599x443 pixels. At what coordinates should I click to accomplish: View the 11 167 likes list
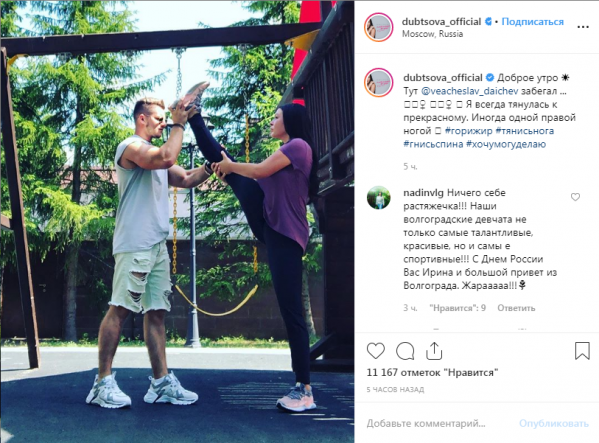pyautogui.click(x=432, y=372)
